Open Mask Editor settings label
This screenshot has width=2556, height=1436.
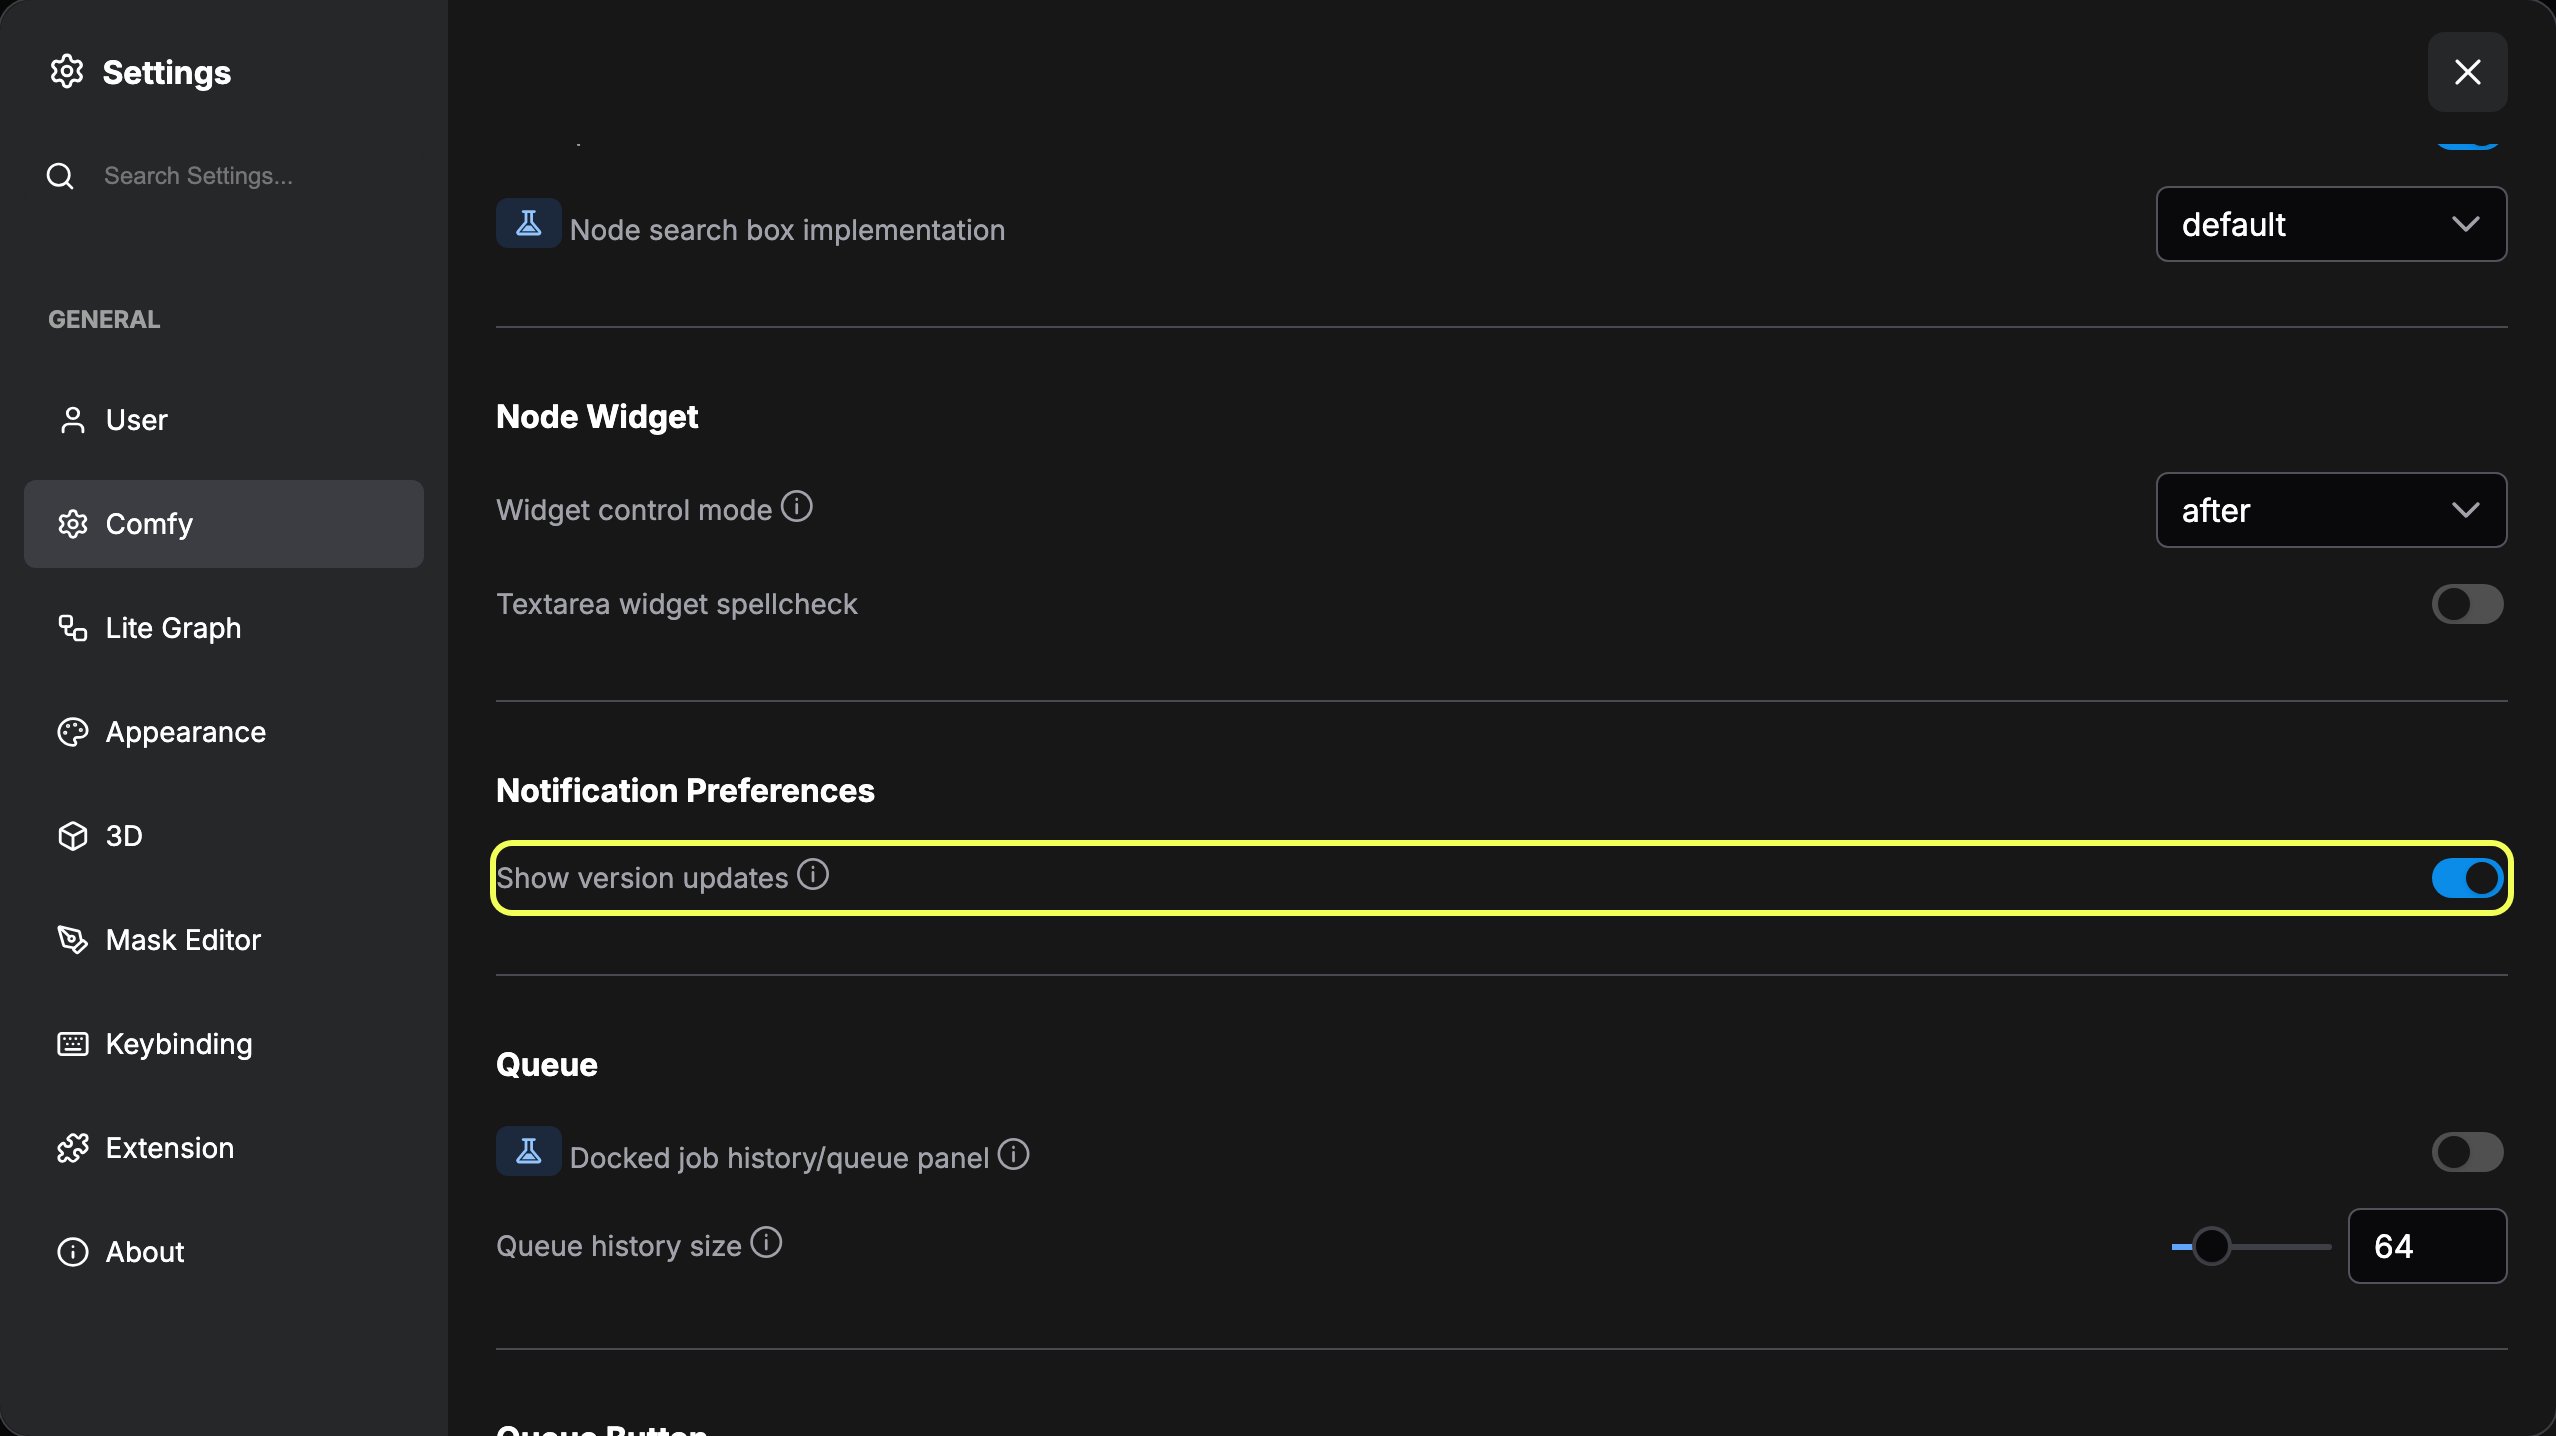(x=183, y=940)
